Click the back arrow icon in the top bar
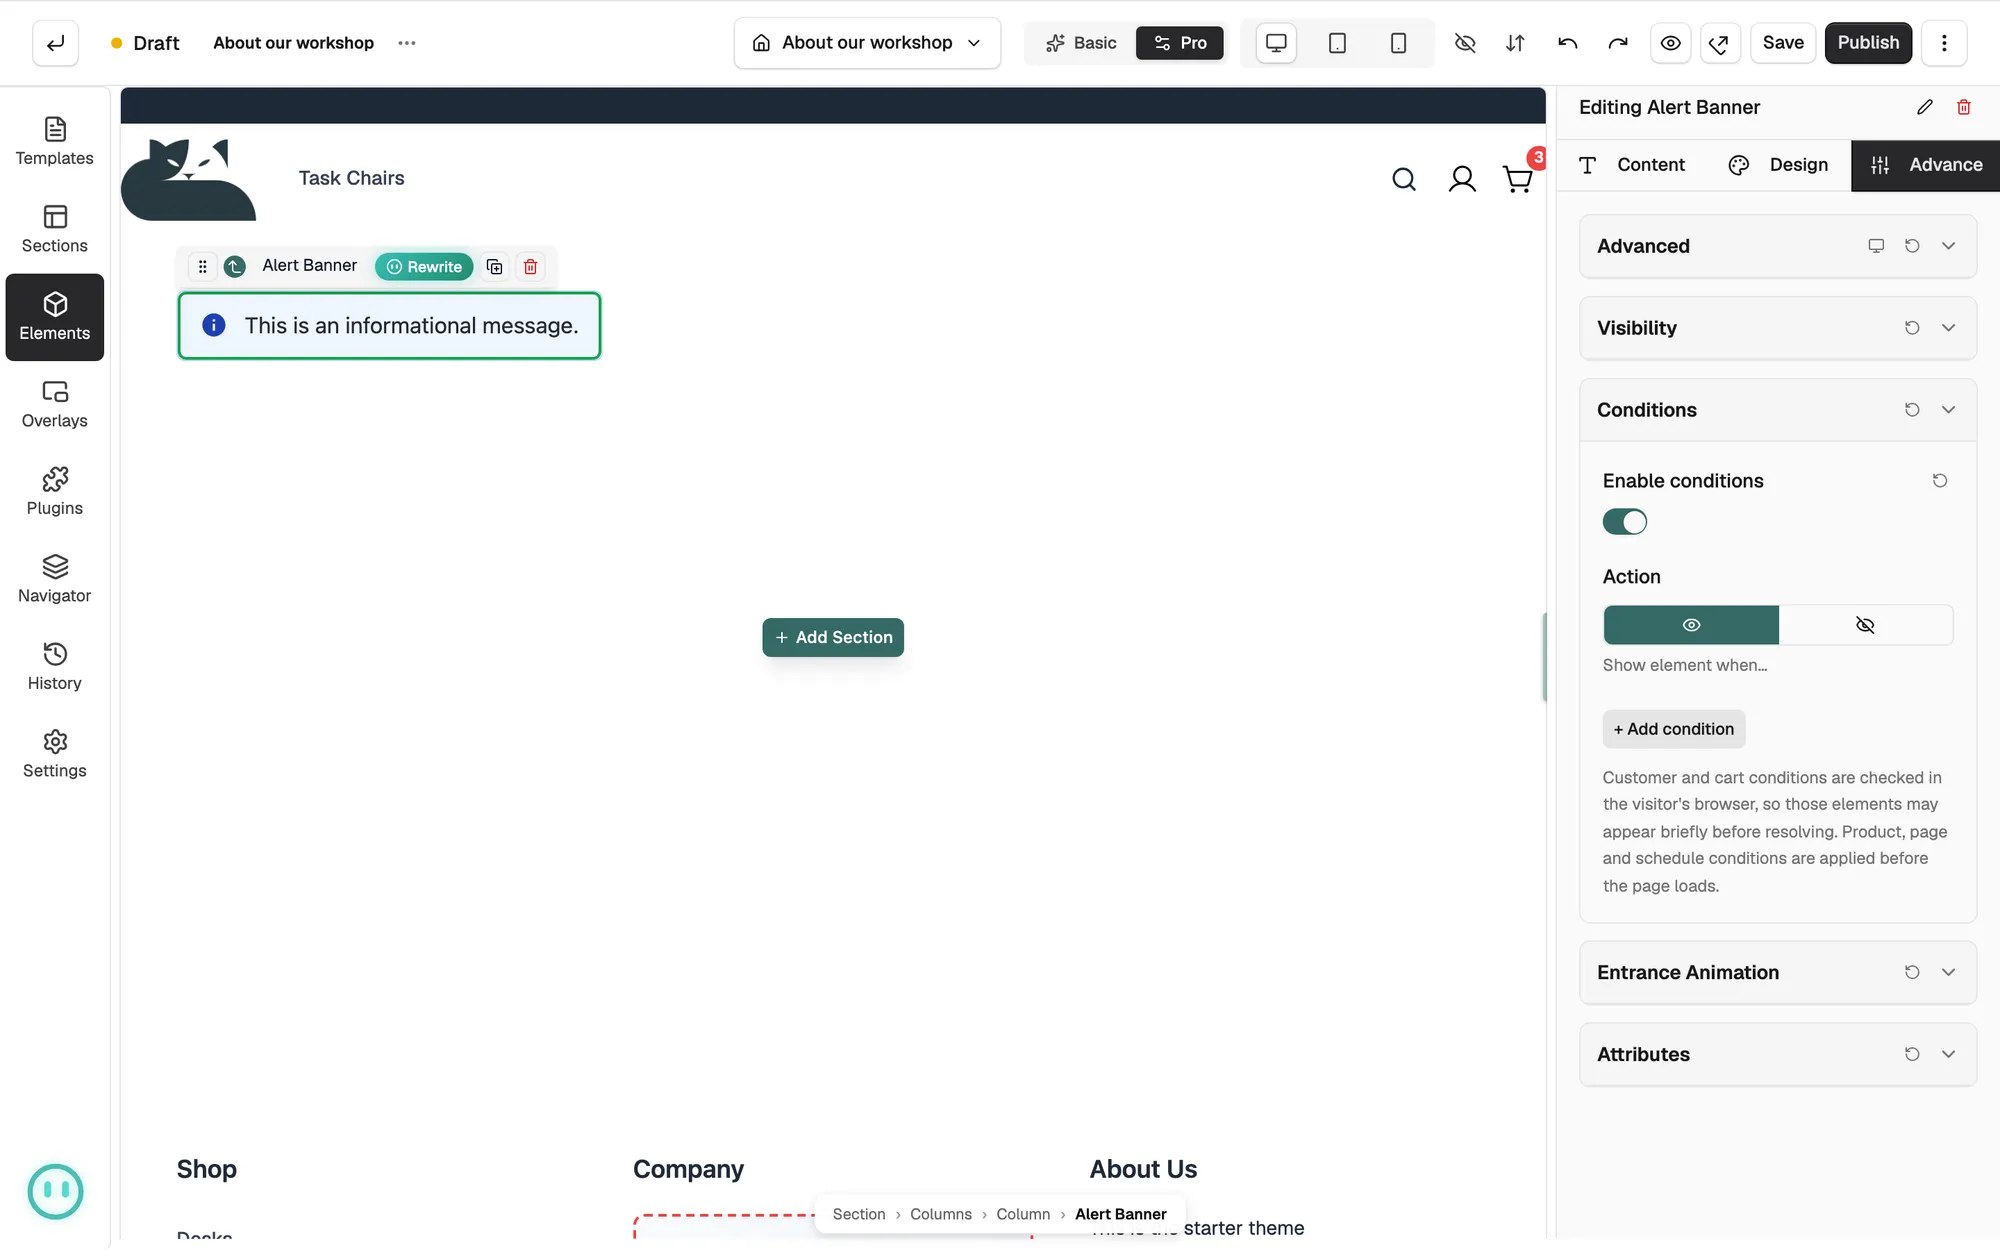Viewport: 2000px width, 1250px height. pos(55,43)
